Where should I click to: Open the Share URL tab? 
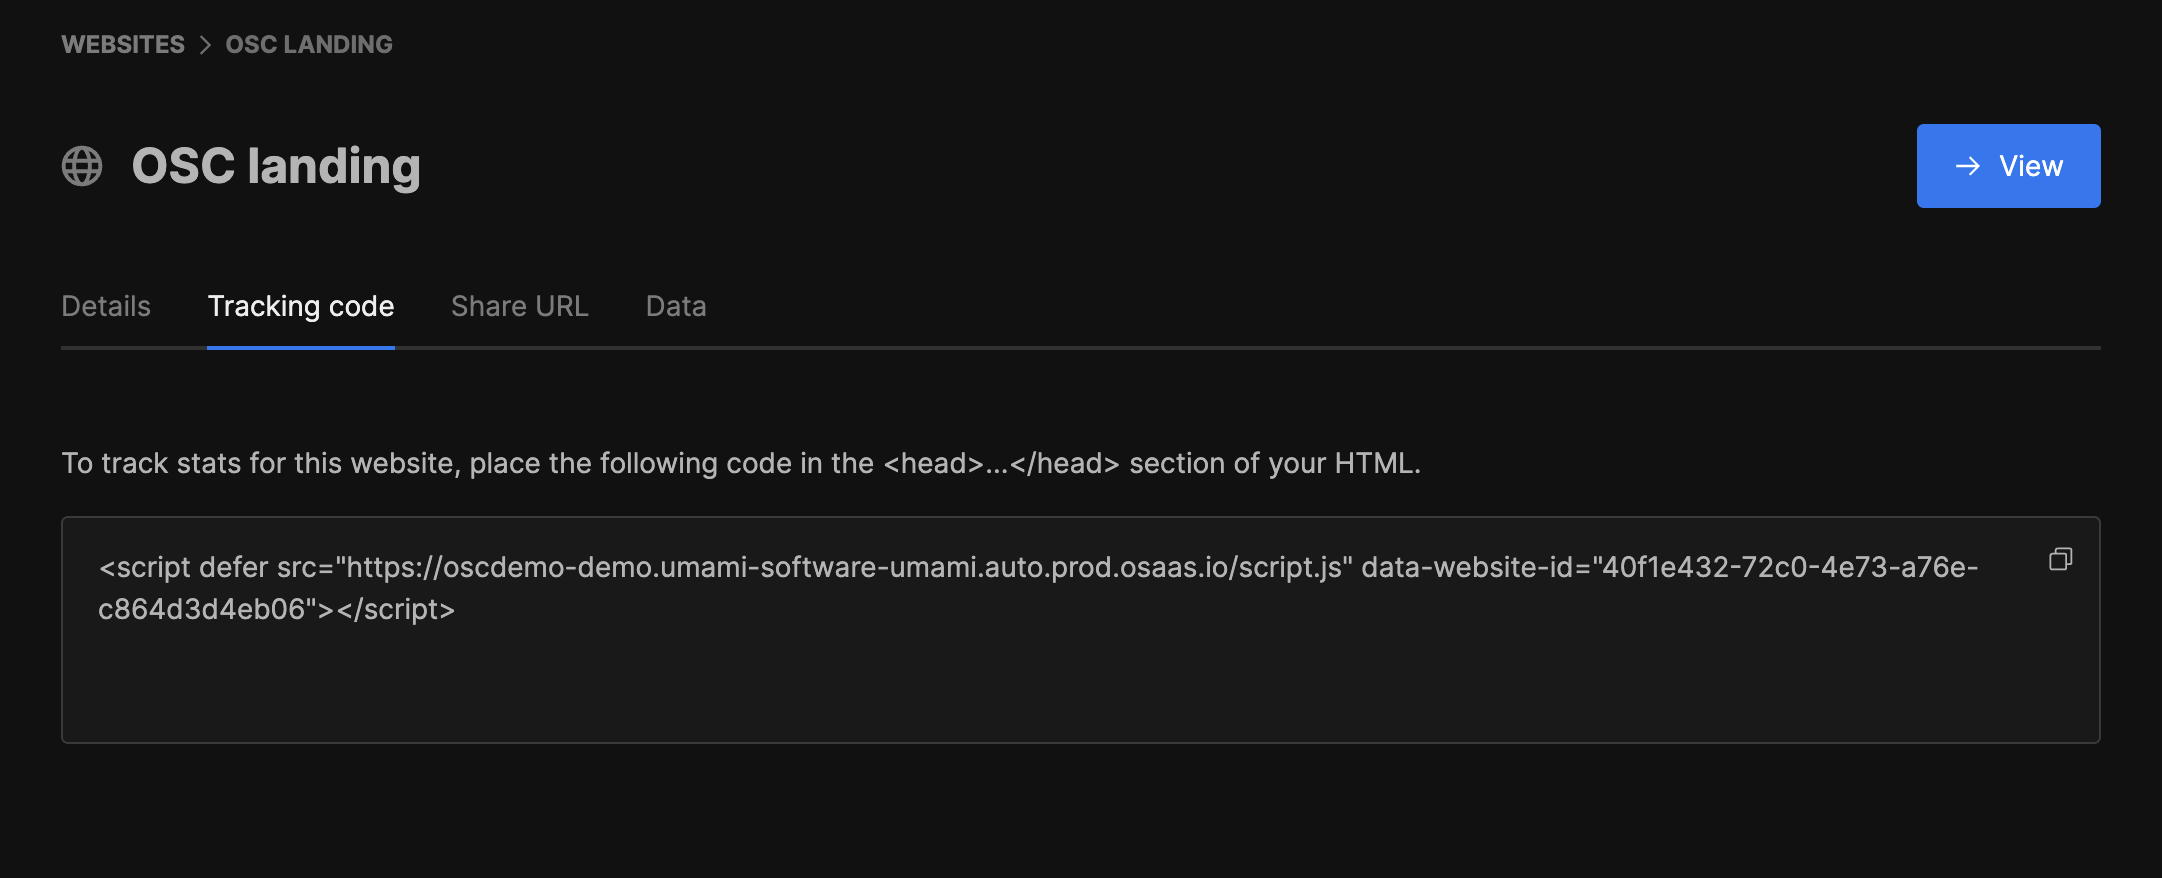click(x=520, y=306)
